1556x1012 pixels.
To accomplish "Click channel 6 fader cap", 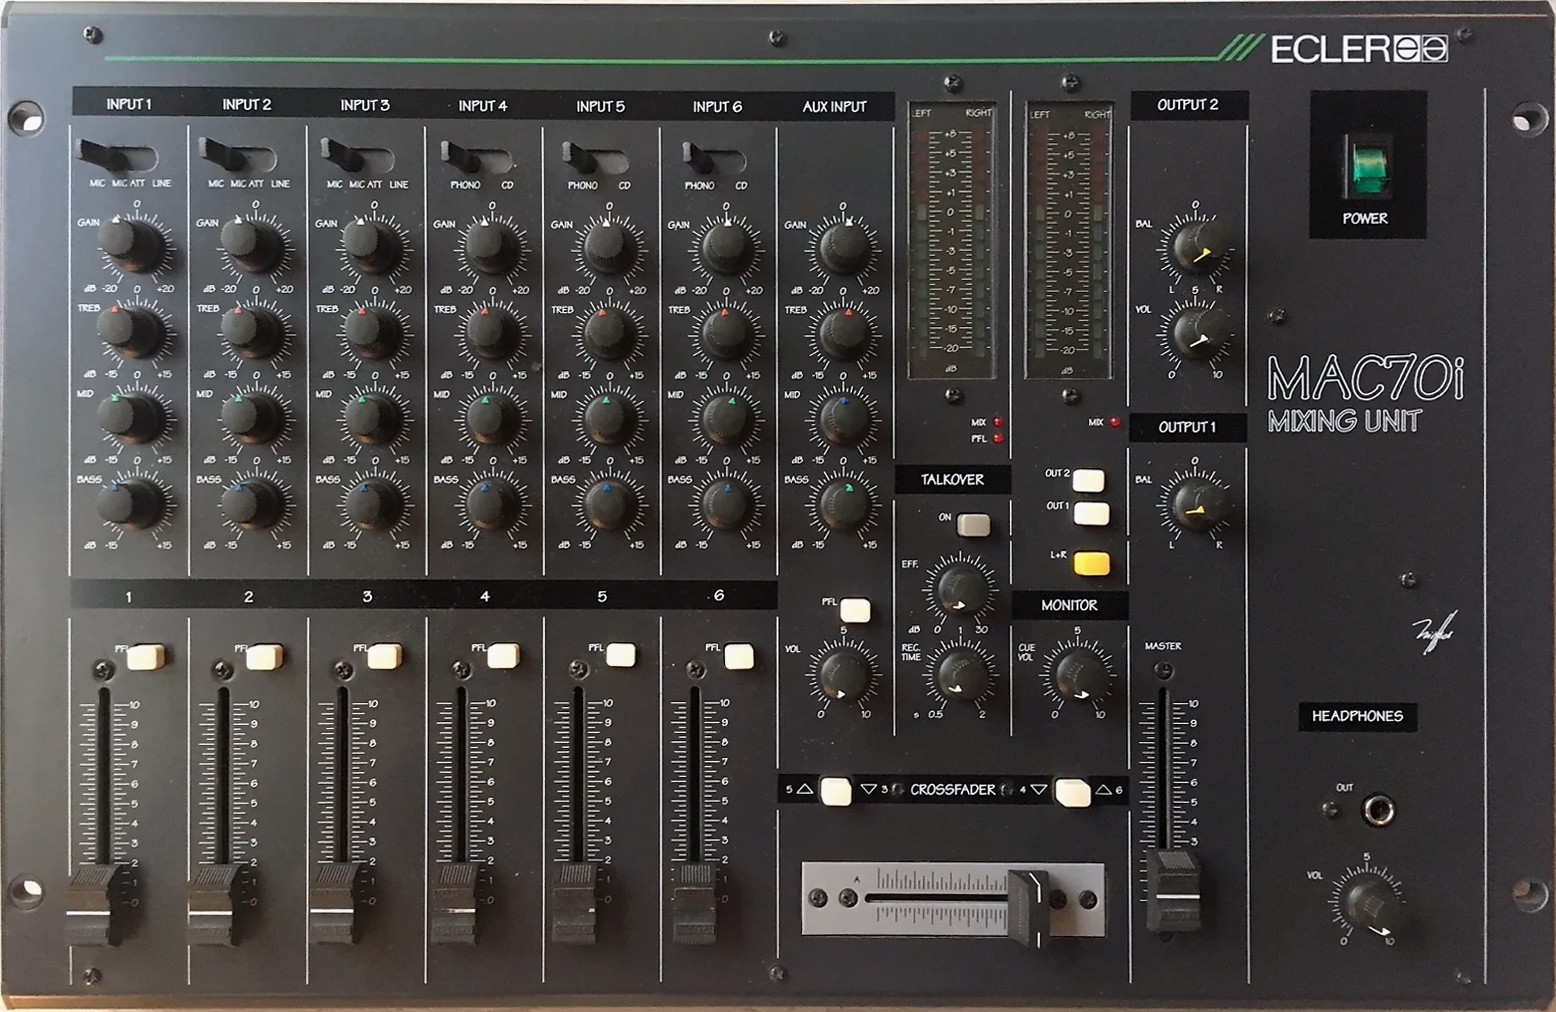I will tap(695, 903).
